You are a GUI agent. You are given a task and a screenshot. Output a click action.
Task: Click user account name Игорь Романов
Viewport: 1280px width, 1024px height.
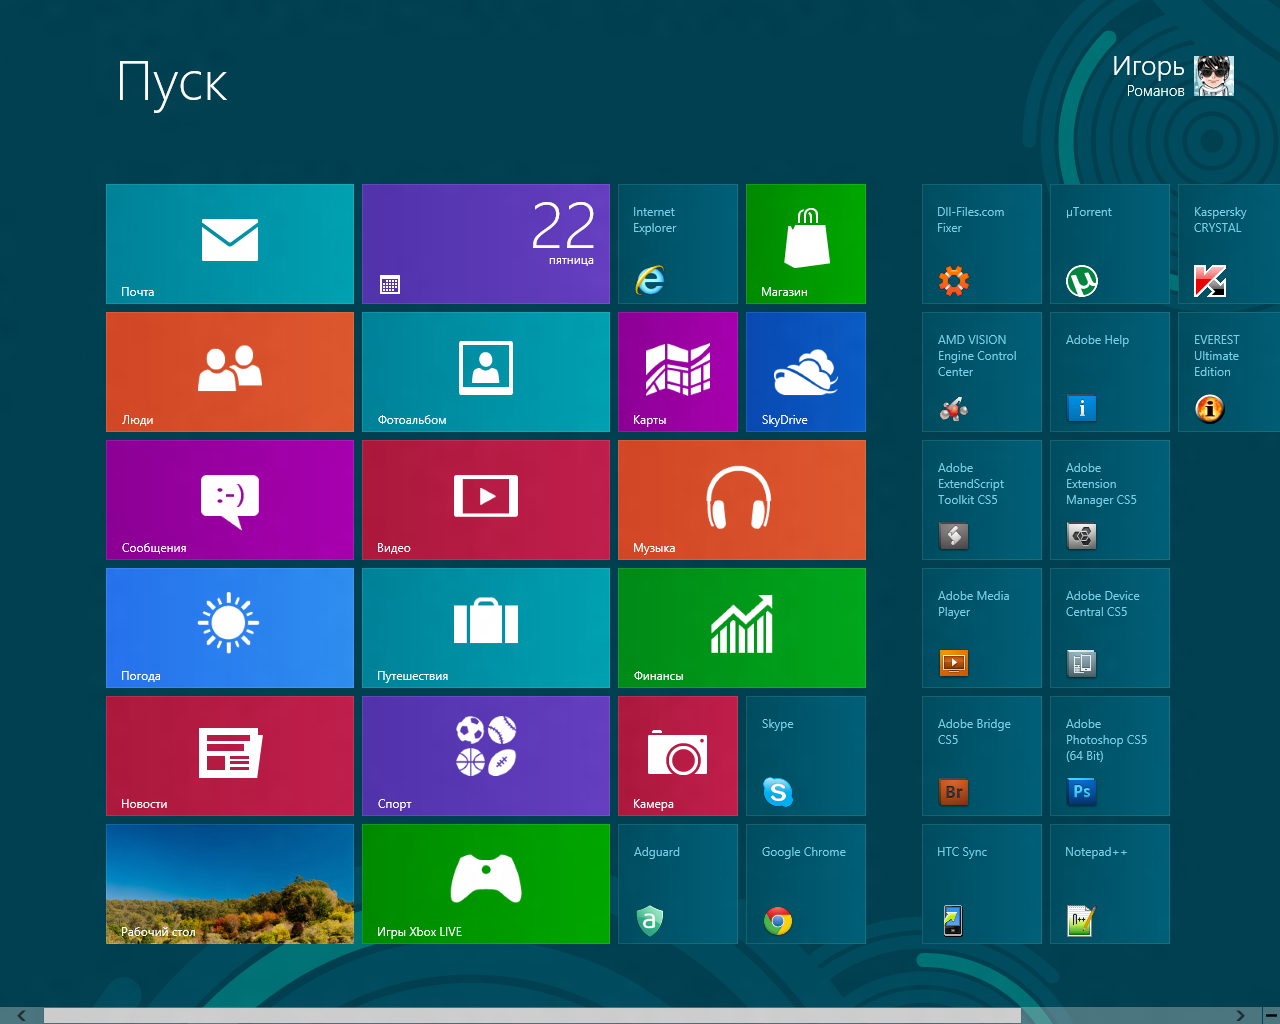point(1148,76)
